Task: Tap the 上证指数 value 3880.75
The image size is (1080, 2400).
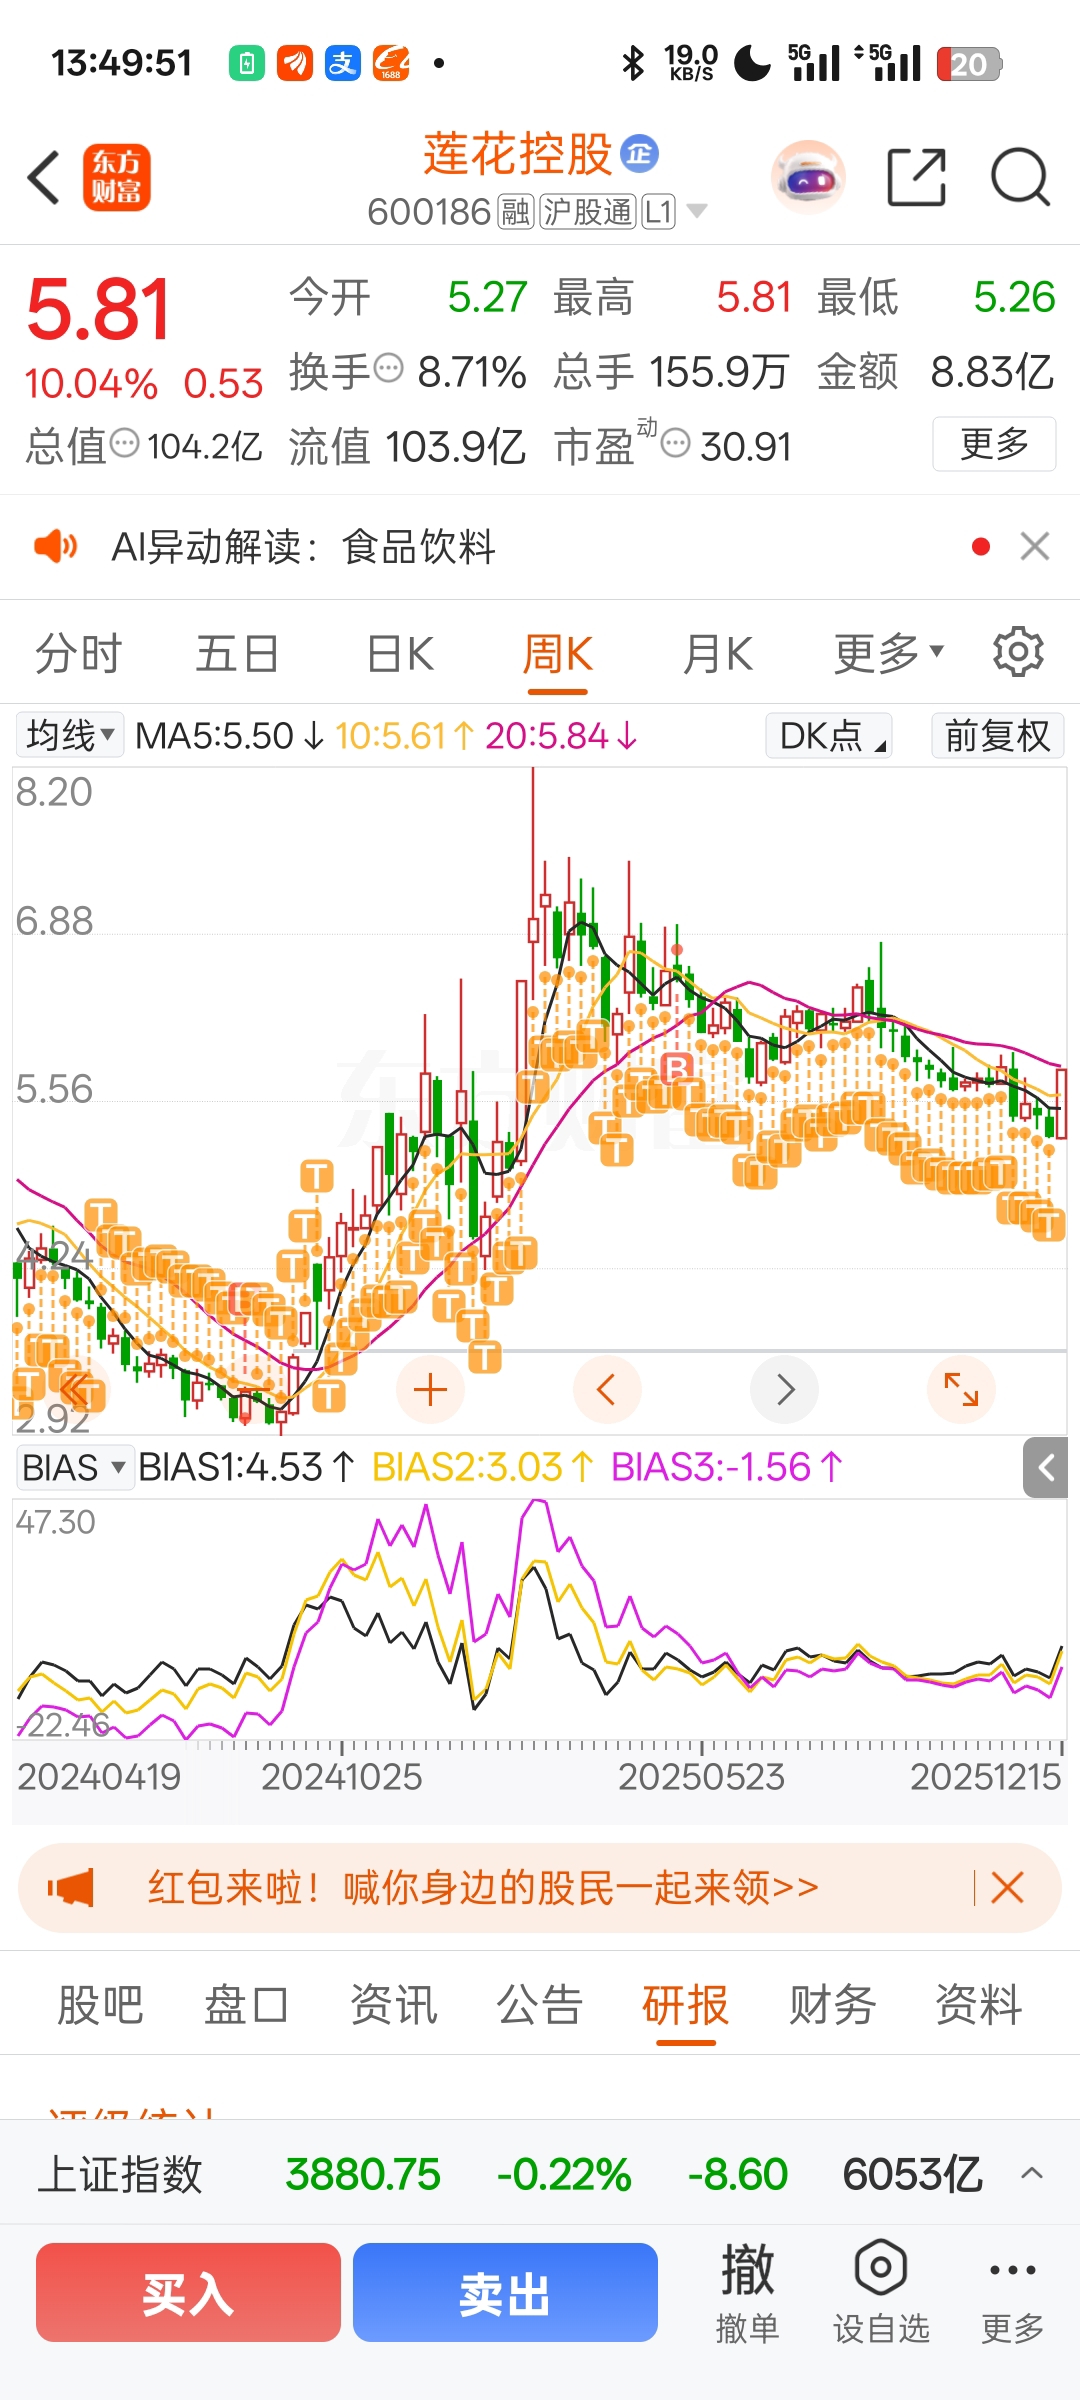Action: point(363,2174)
